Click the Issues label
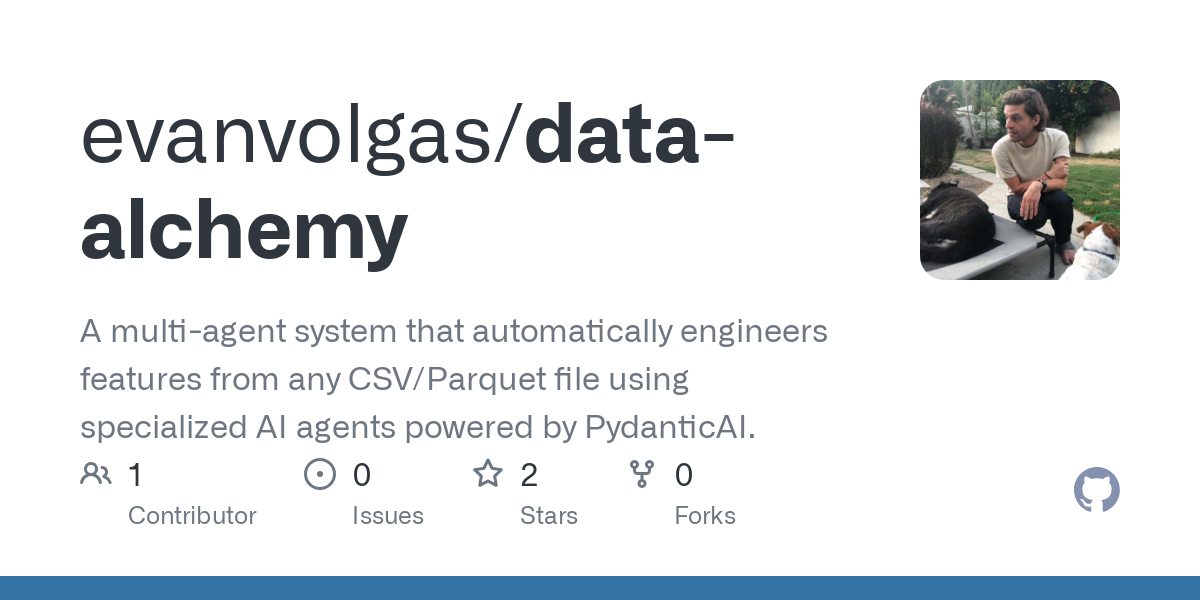The height and width of the screenshot is (600, 1200). [388, 516]
